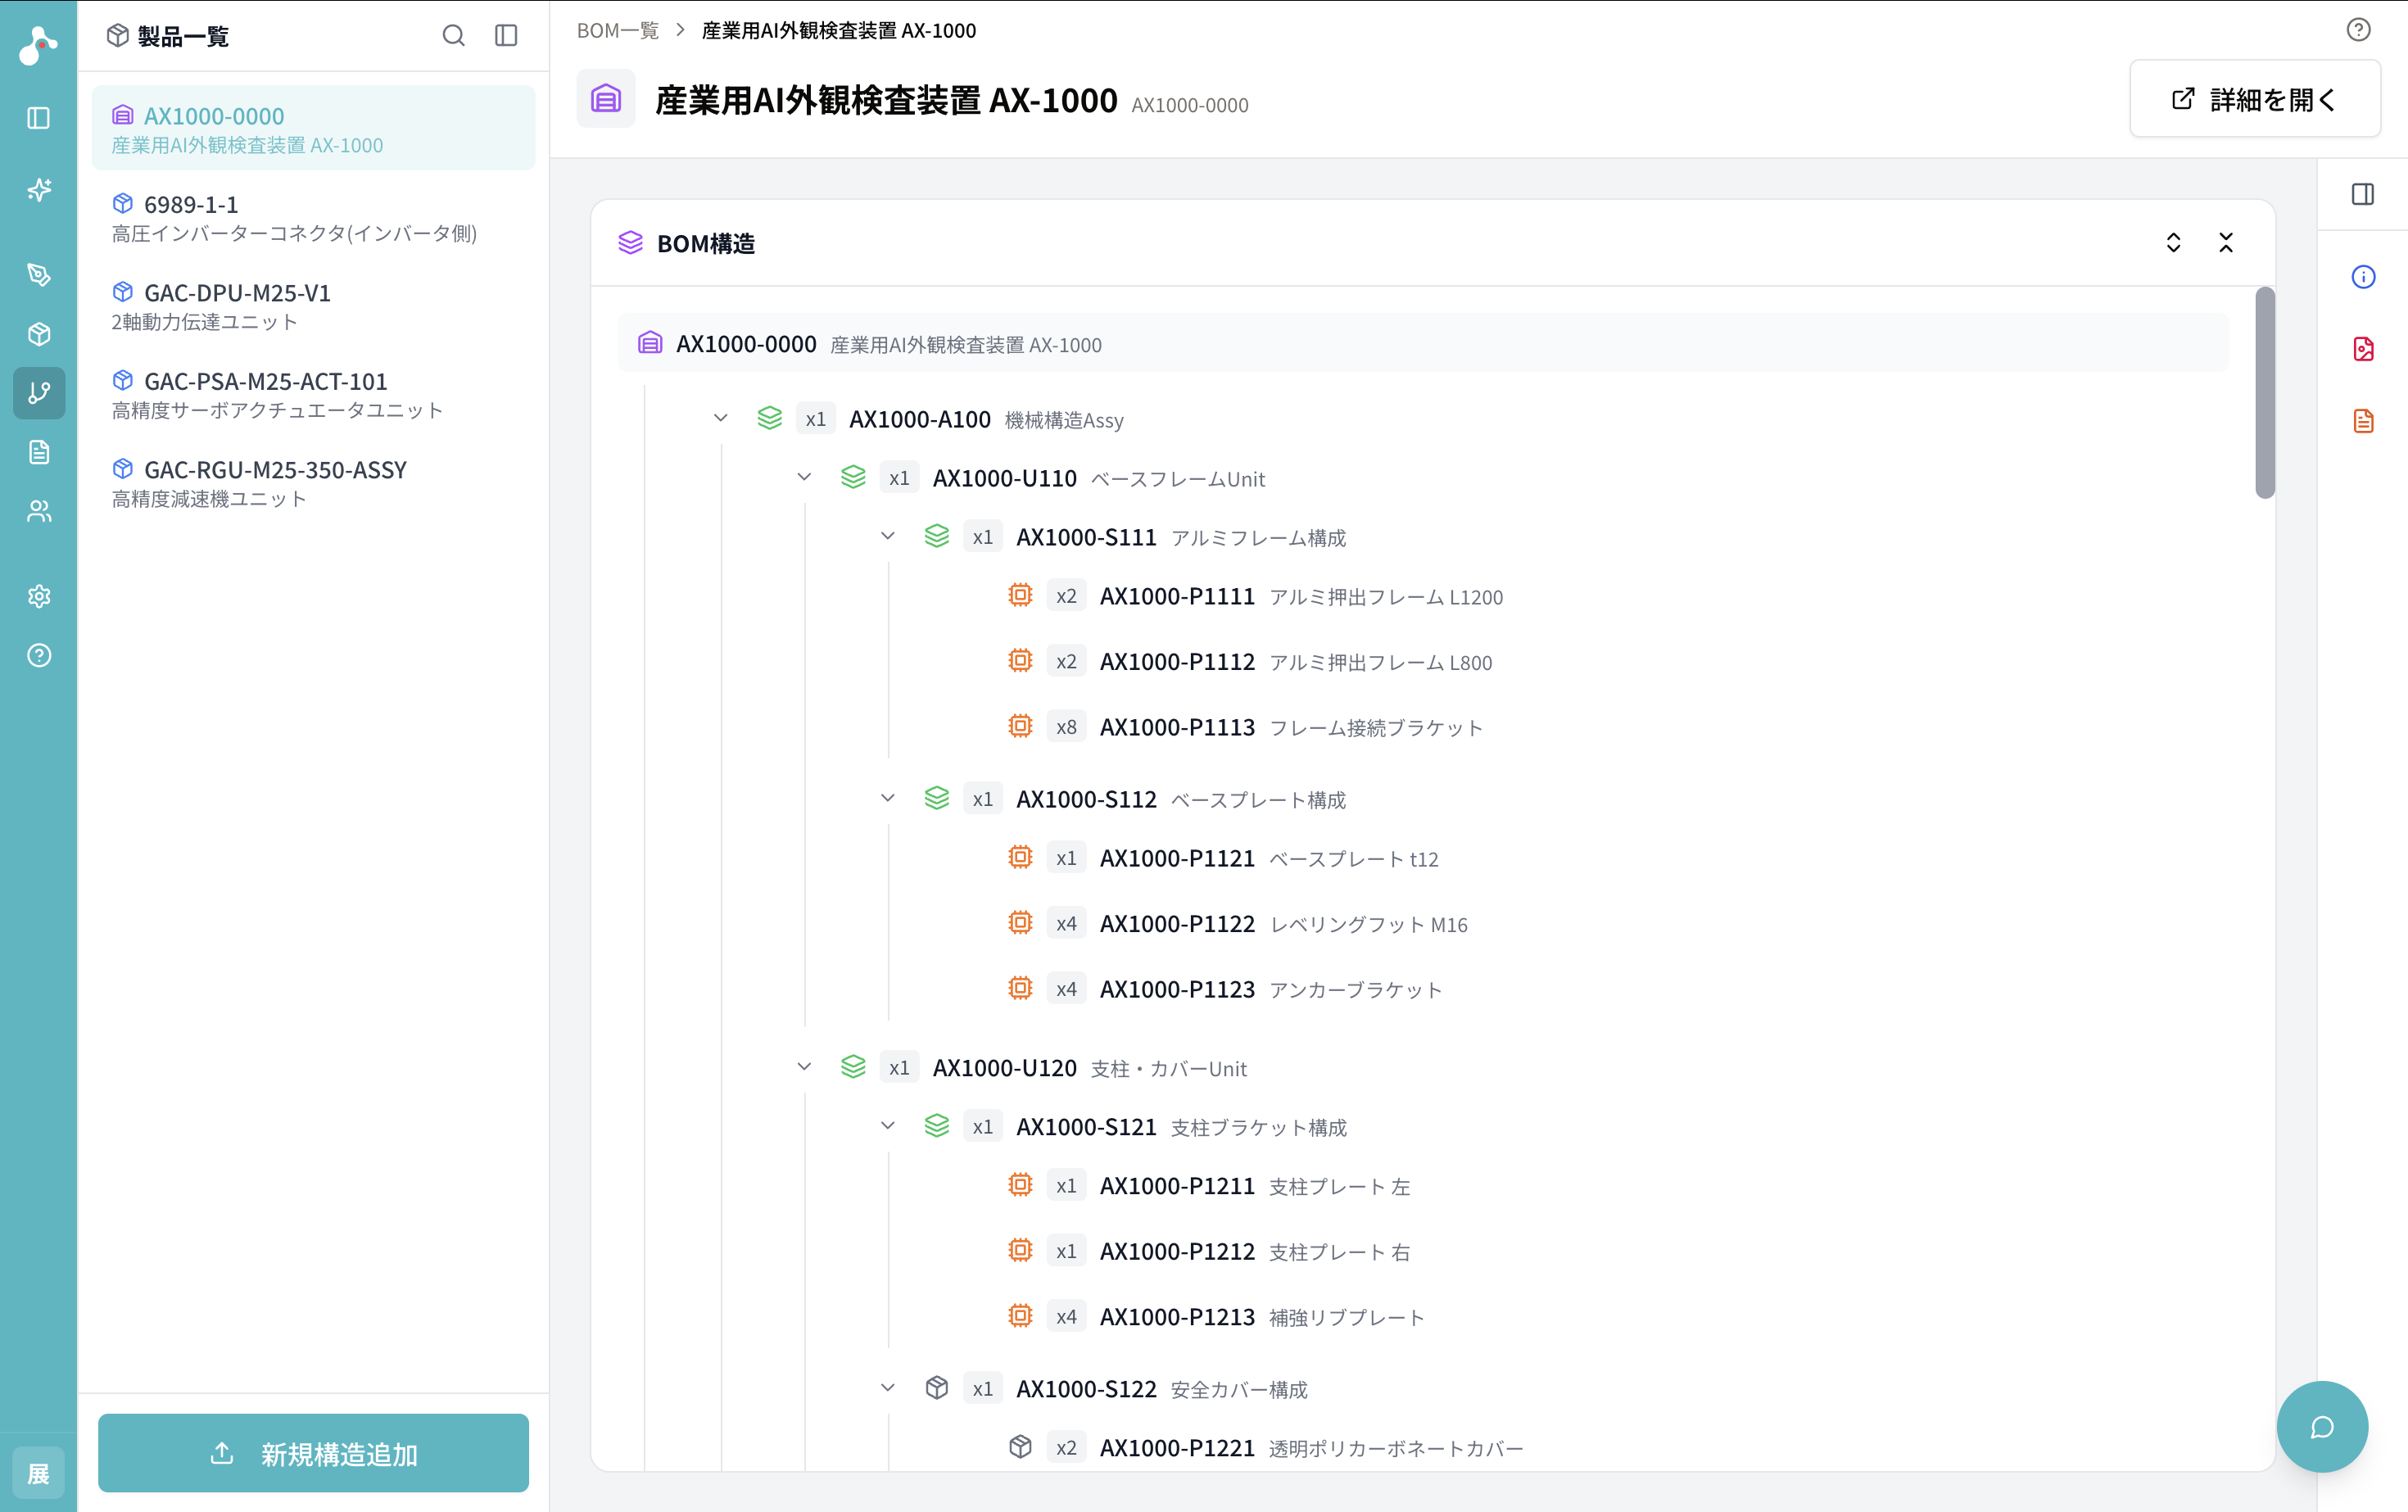
Task: Select GAC-DPU-M25-V1 in product list
Action: point(313,306)
